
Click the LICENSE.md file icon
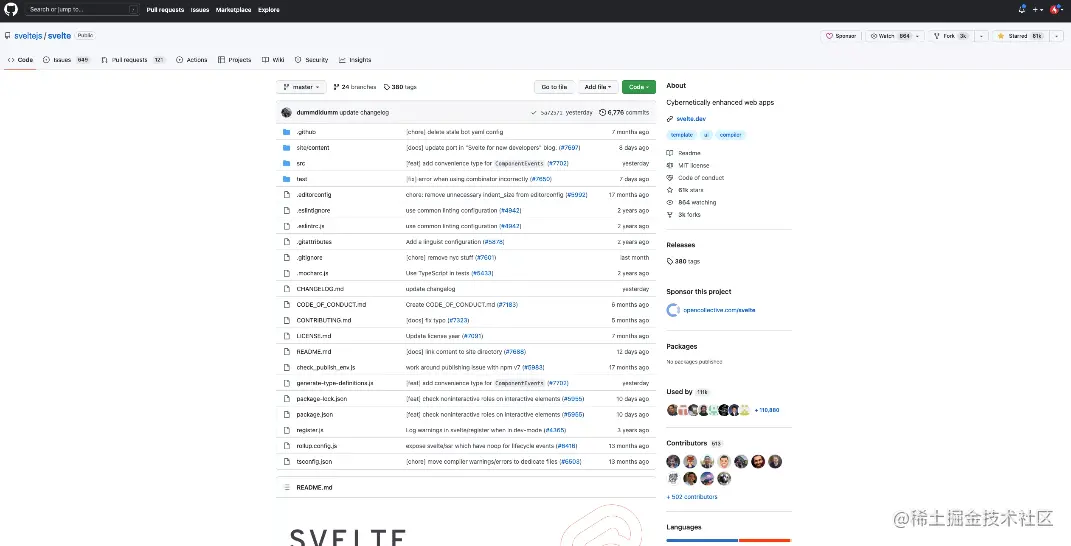pos(287,336)
